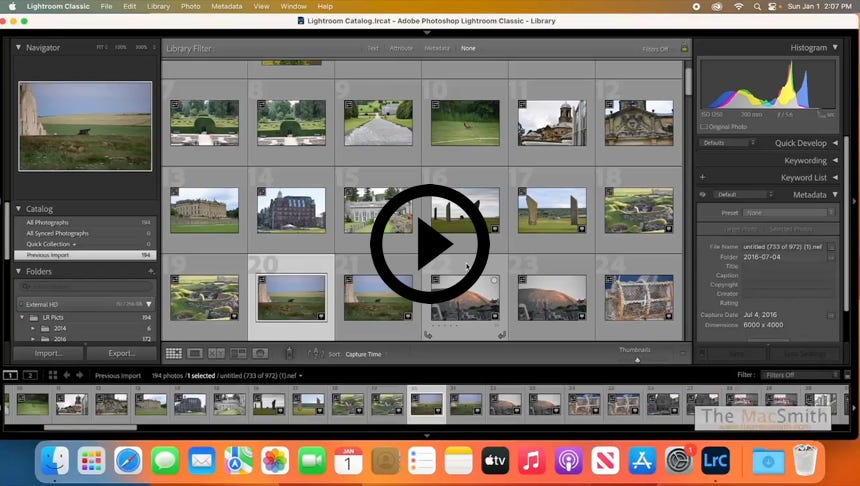Switch to Loupe view icon in toolbar
The height and width of the screenshot is (486, 860).
click(195, 354)
